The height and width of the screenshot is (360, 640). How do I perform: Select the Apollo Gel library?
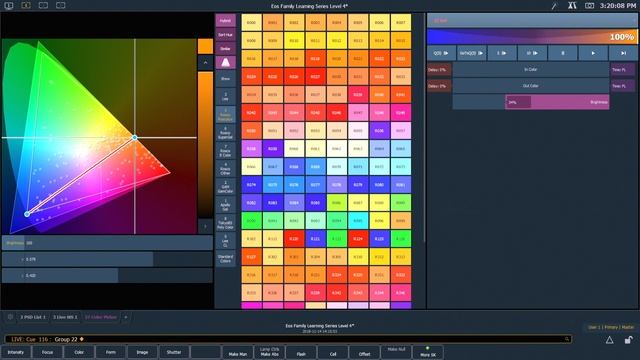tap(225, 205)
